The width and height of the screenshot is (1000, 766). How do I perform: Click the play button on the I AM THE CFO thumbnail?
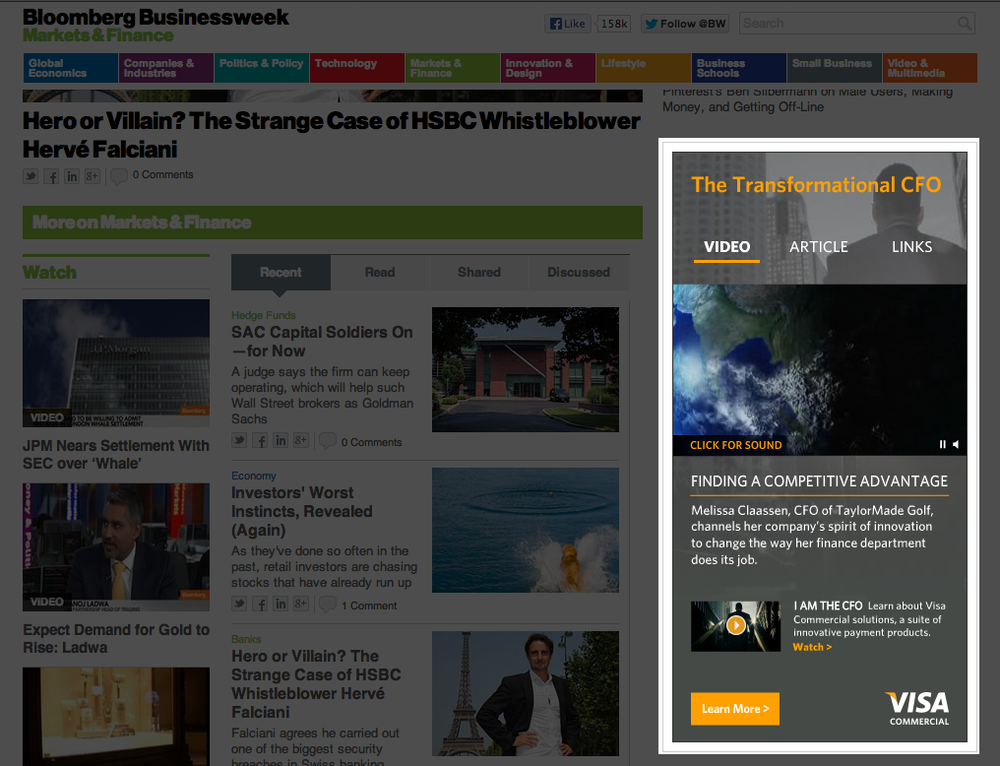tap(735, 626)
